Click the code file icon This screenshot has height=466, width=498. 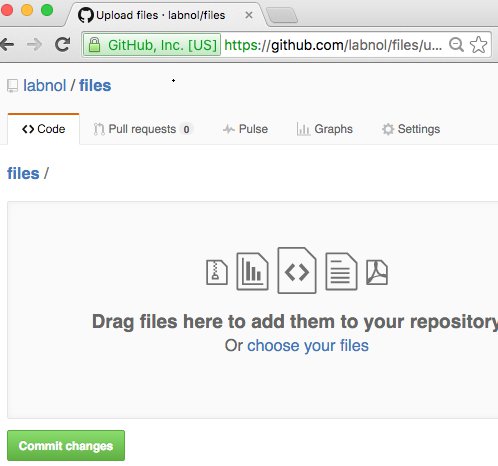point(297,270)
